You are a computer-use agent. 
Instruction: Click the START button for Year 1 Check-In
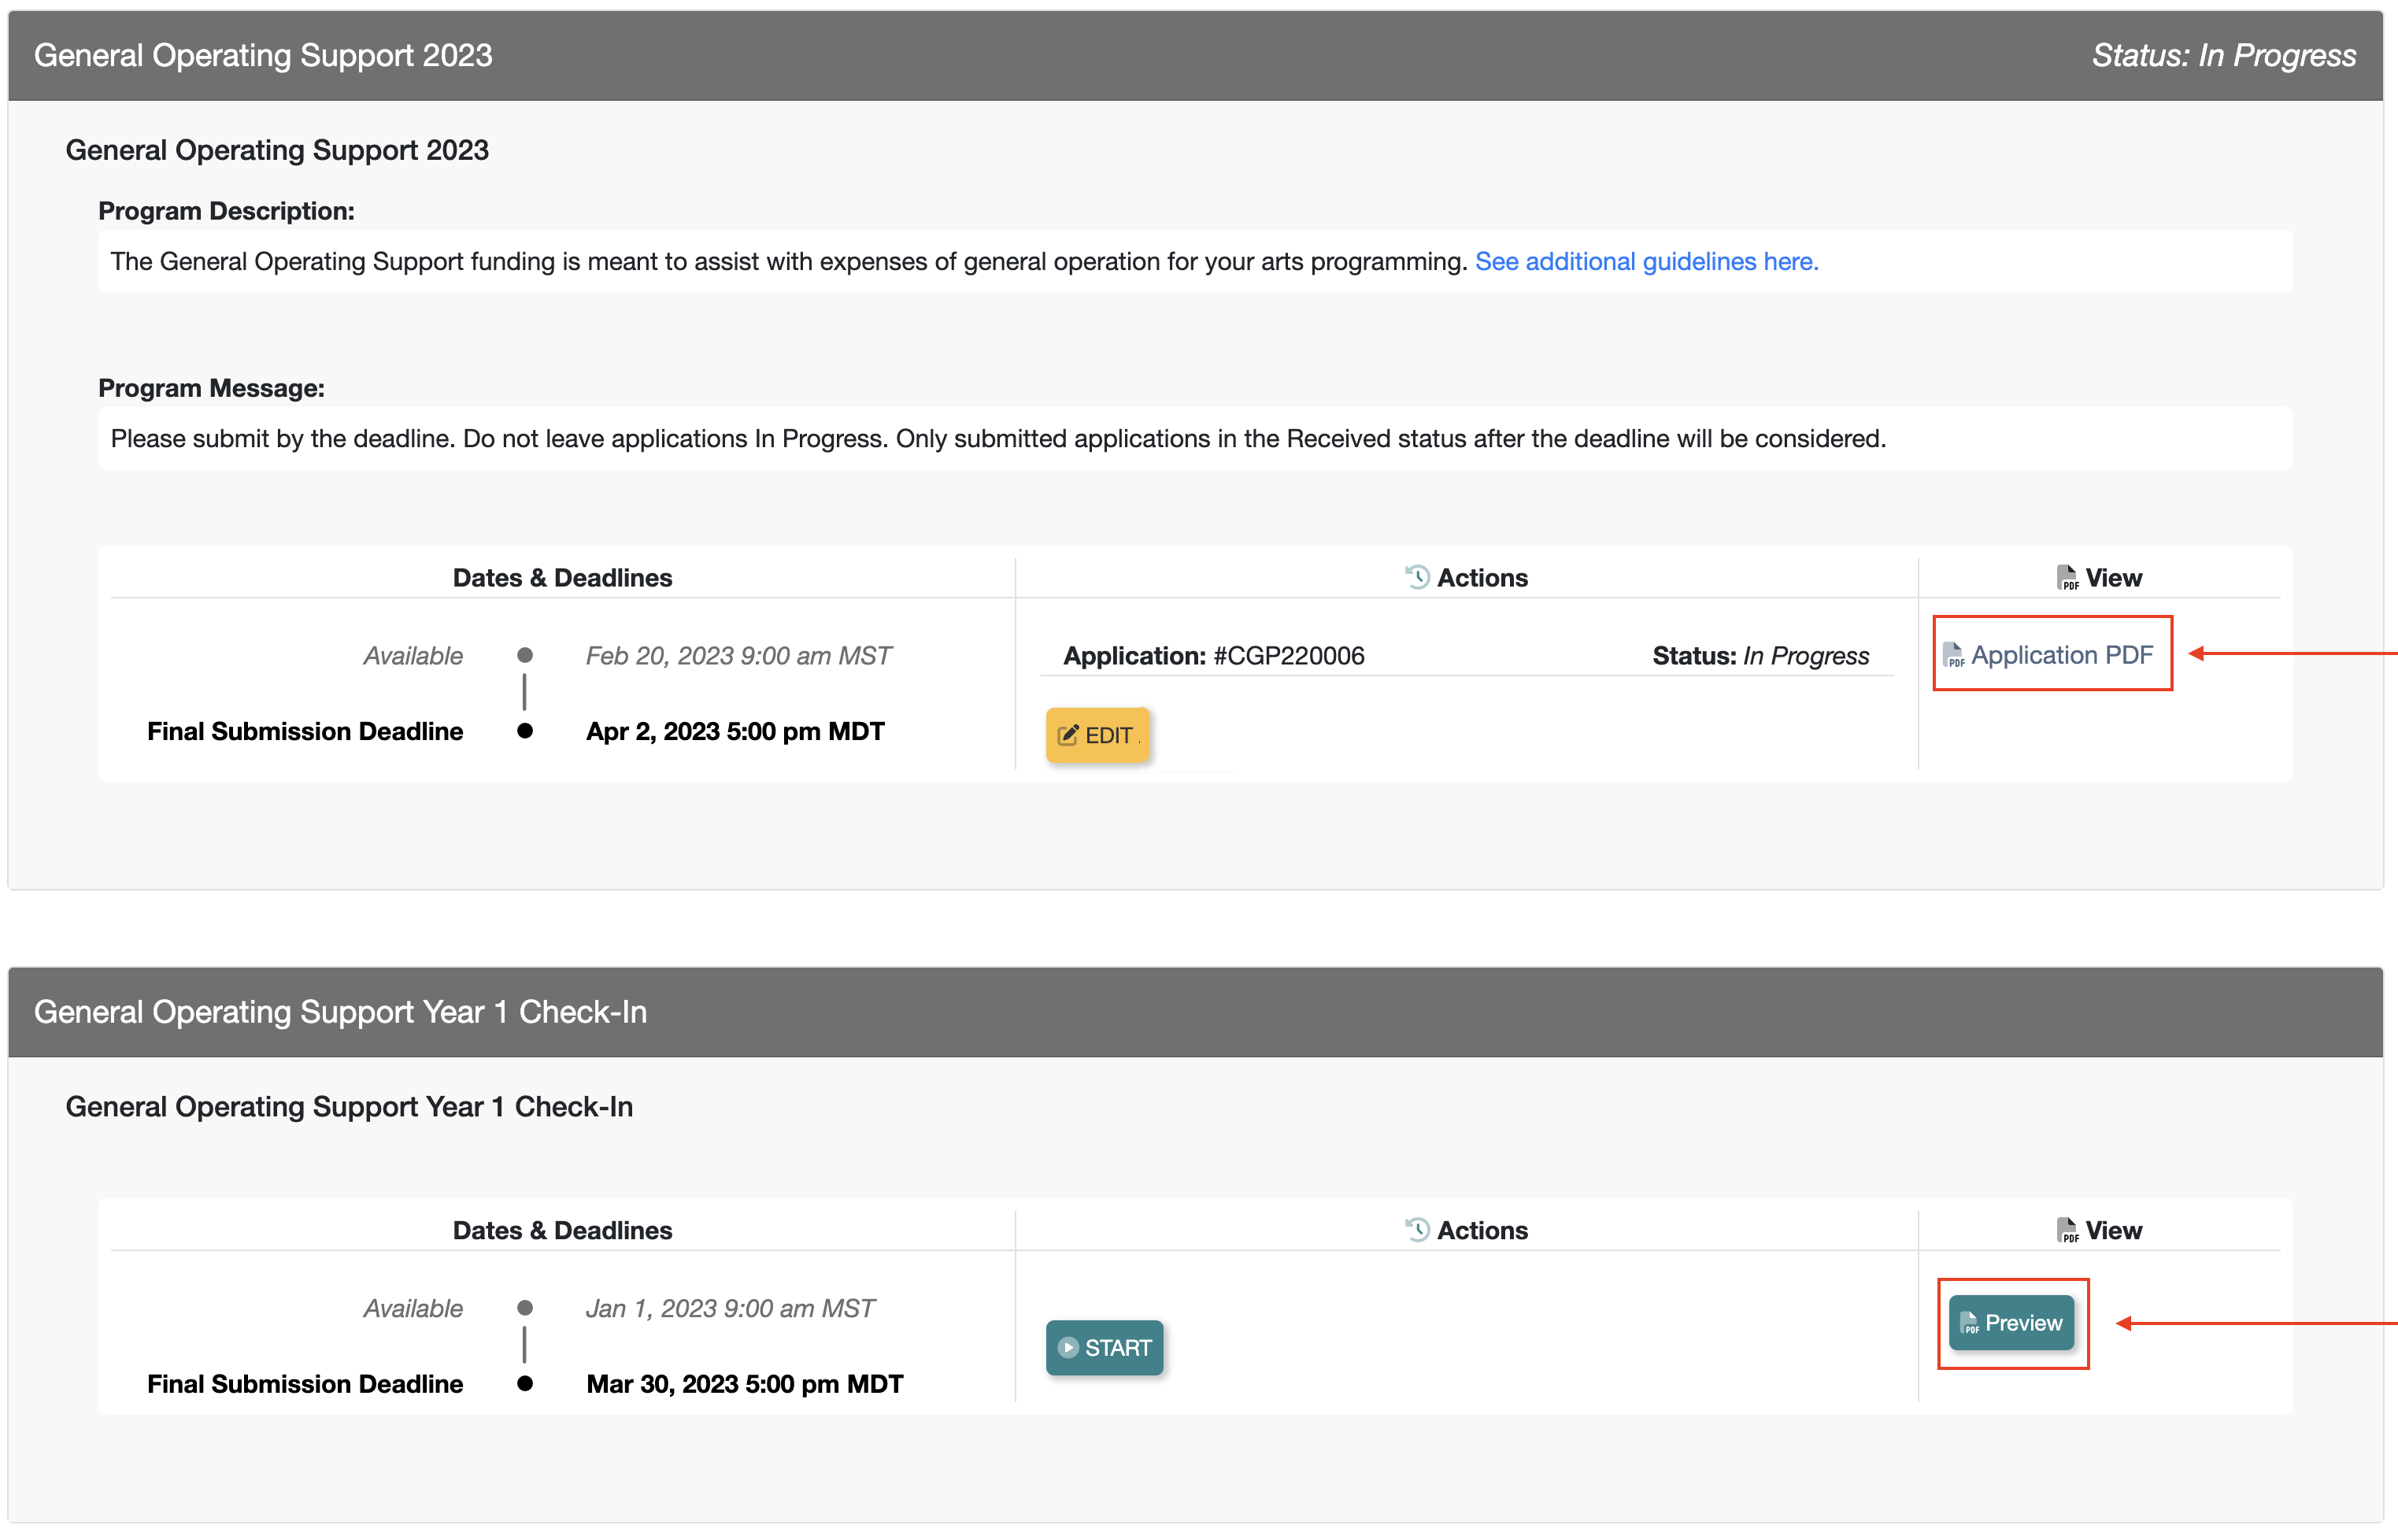click(1104, 1347)
